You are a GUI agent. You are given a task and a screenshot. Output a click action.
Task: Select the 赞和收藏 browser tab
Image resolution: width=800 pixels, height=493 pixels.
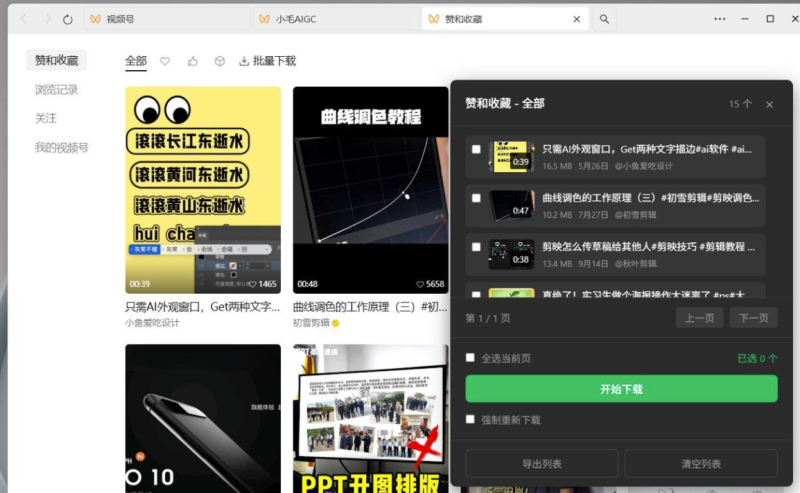505,19
